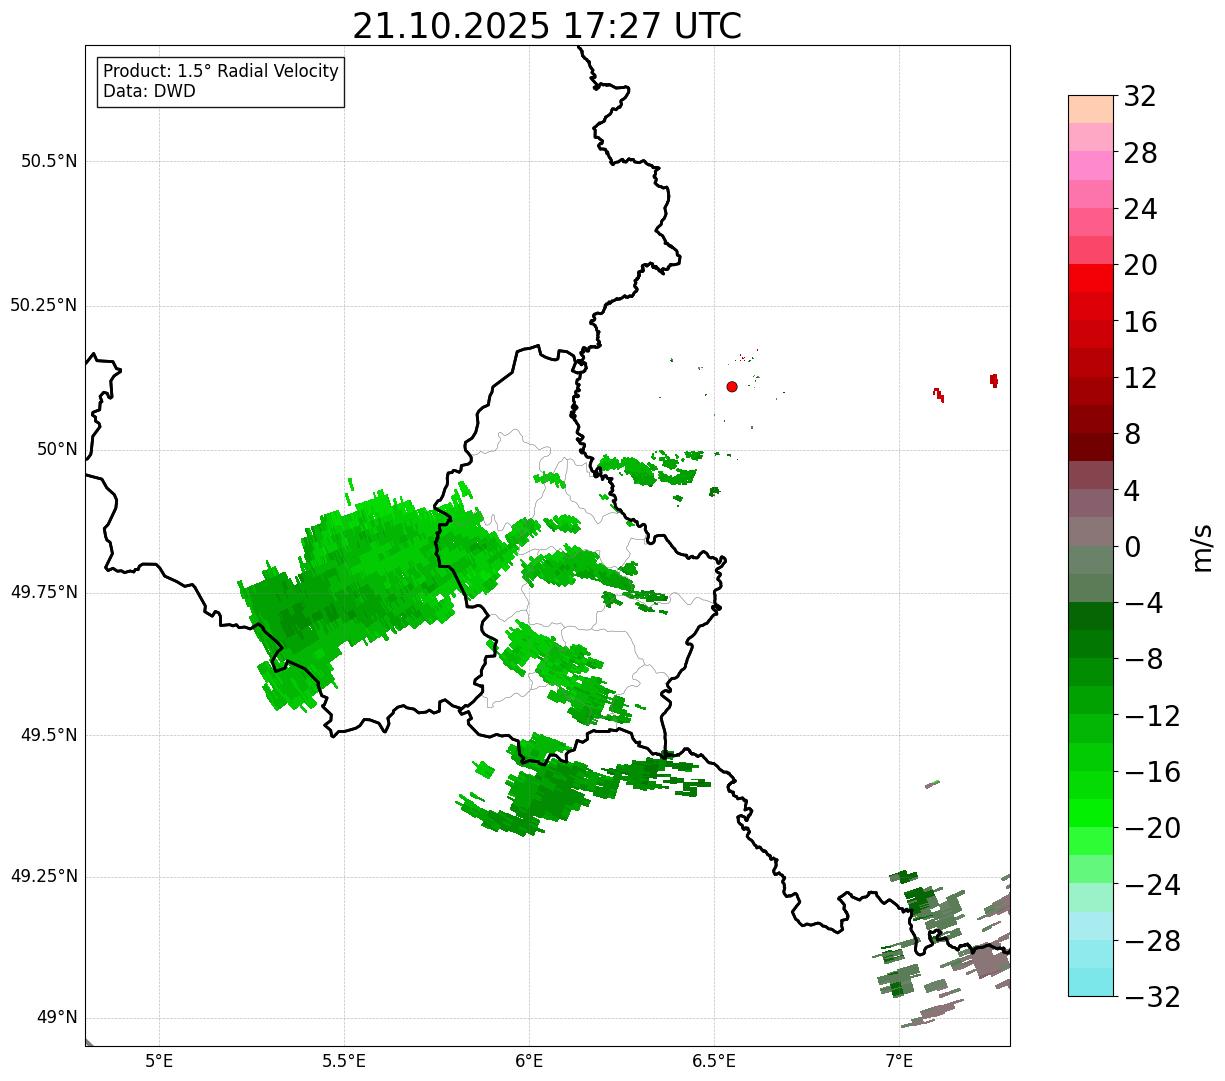Screen dimensions: 1225x1081
Task: Click the title 21.10.2025 17:27 UTC
Action: (x=547, y=26)
